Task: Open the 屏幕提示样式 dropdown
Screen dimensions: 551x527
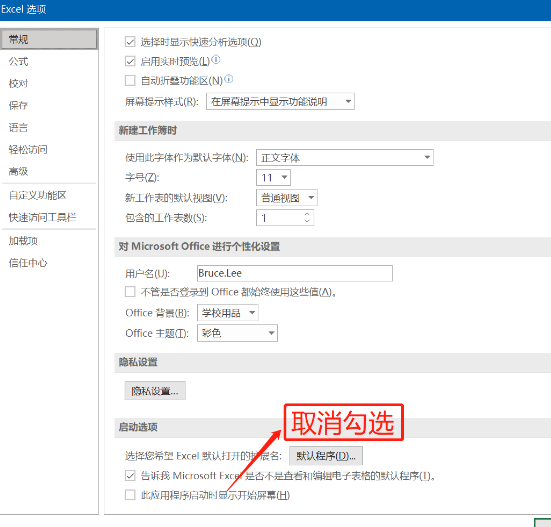Action: point(280,102)
